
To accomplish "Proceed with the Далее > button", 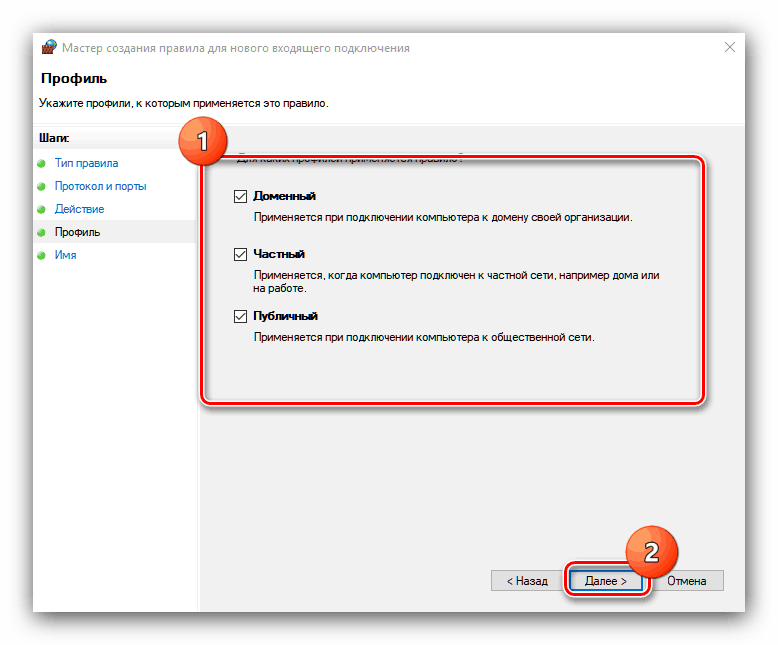I will 605,580.
